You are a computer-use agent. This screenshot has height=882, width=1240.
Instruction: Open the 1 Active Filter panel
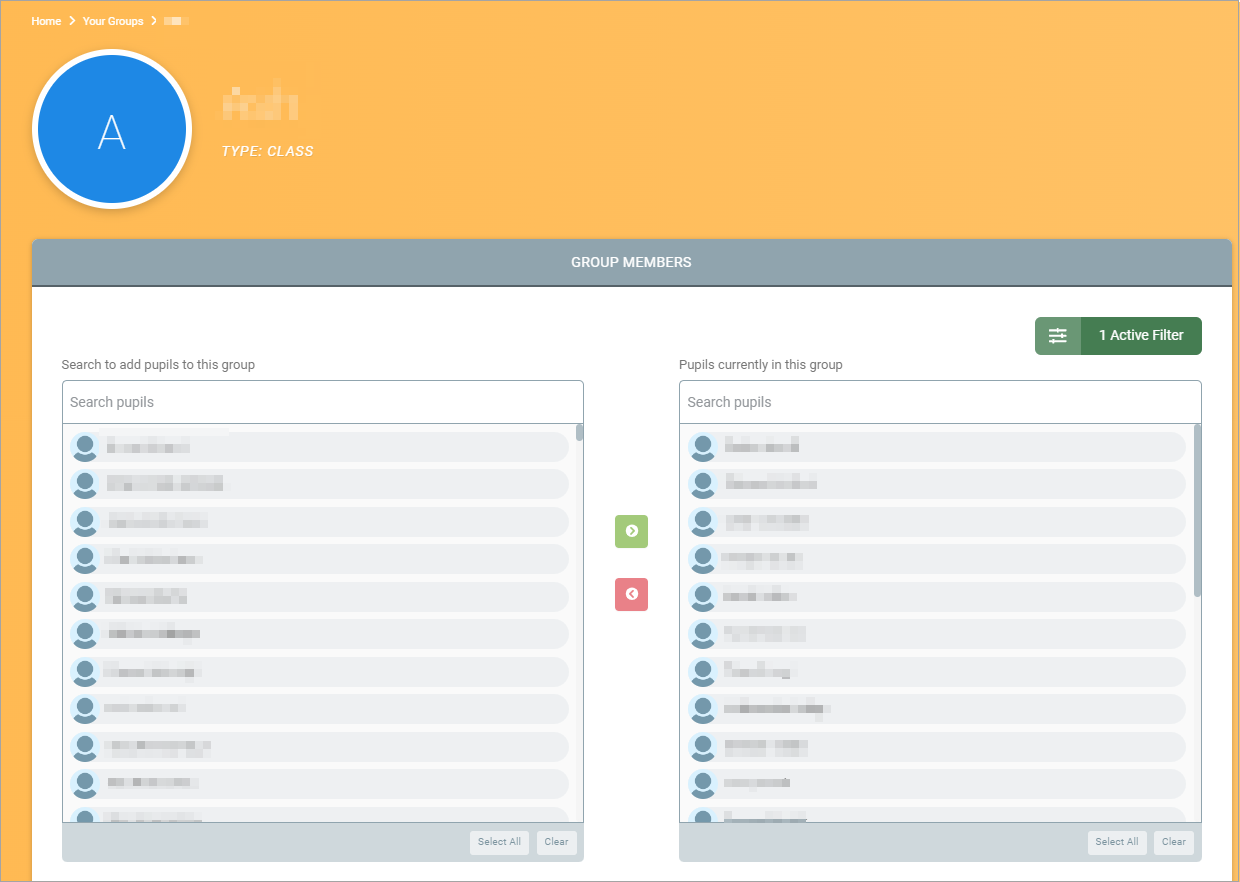[1141, 335]
